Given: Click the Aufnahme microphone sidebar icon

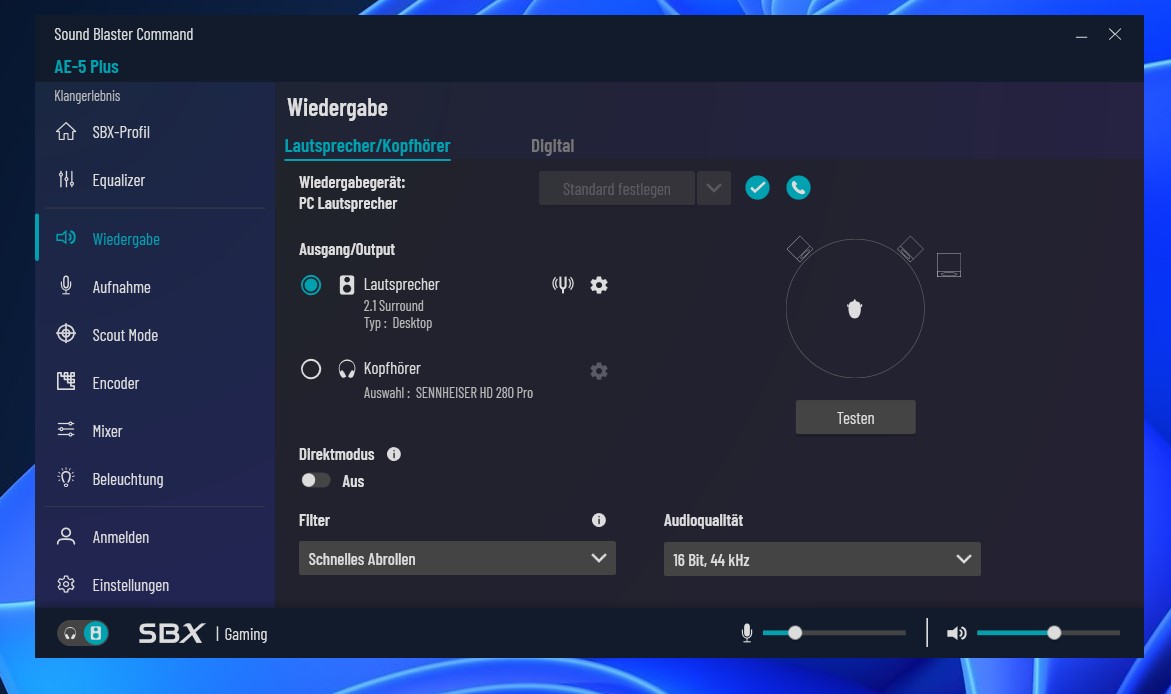Looking at the screenshot, I should (66, 285).
